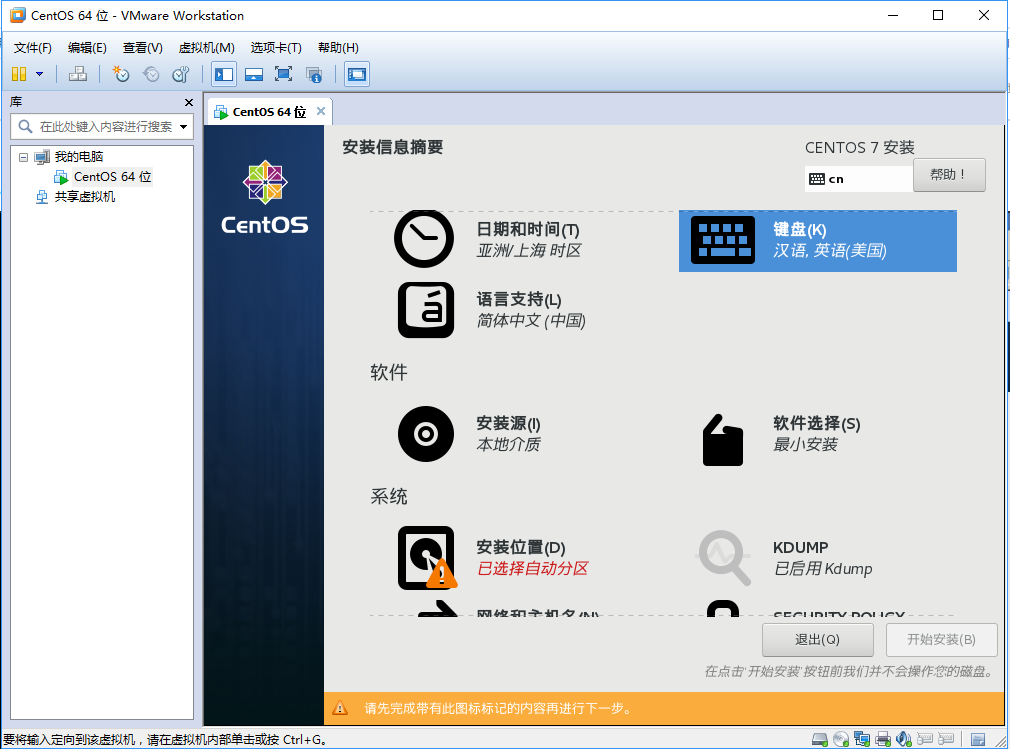Click the 软件选择(S) label
This screenshot has height=749, width=1010.
(816, 424)
